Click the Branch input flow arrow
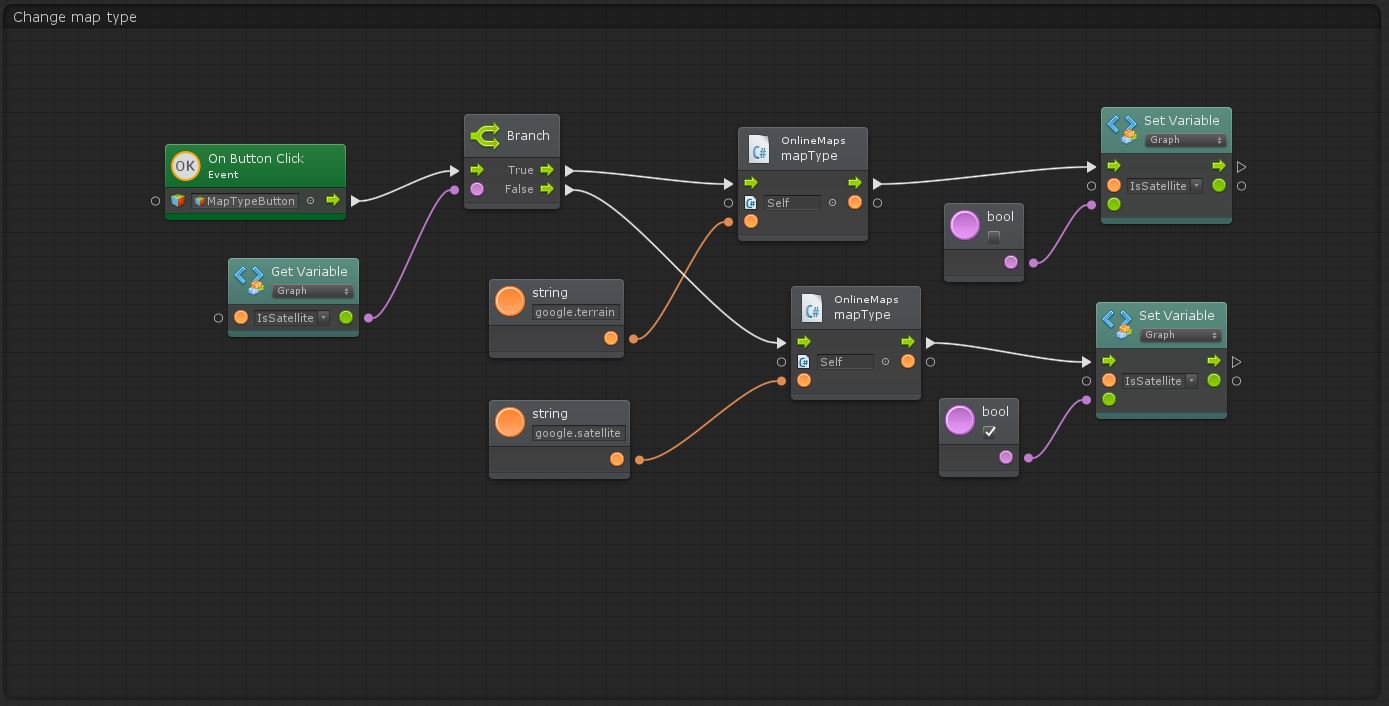The height and width of the screenshot is (706, 1389). [x=477, y=170]
